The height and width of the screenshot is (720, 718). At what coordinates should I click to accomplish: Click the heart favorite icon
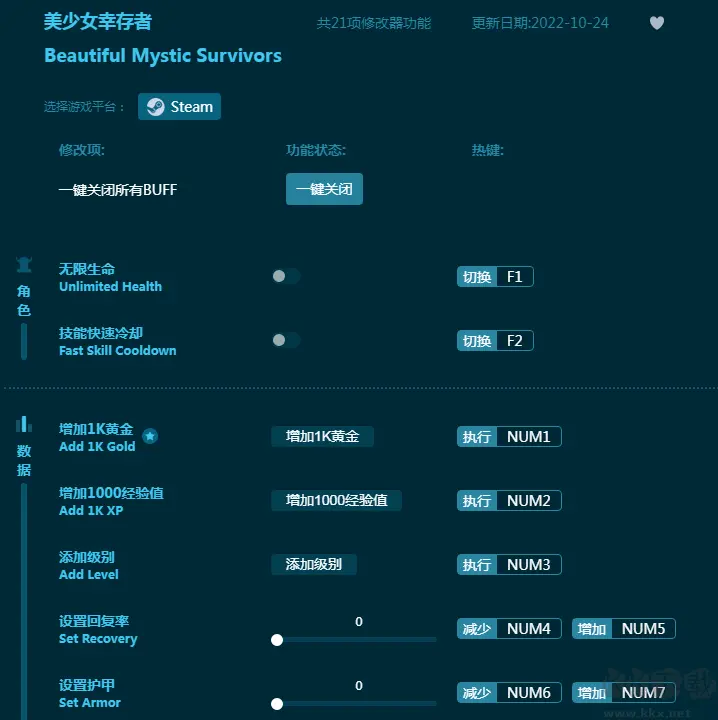(657, 23)
